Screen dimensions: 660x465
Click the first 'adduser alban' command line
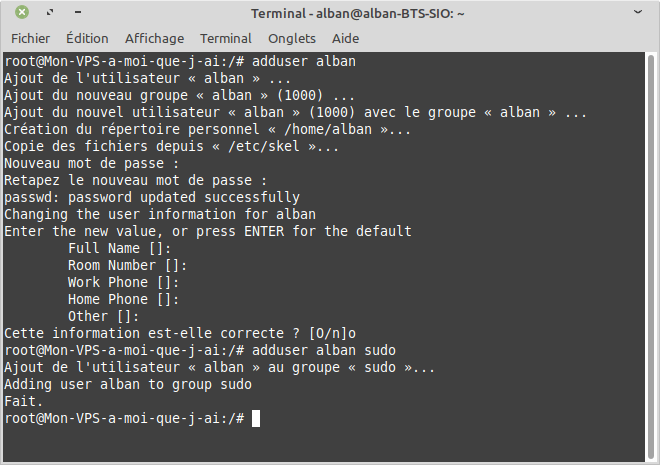click(180, 61)
